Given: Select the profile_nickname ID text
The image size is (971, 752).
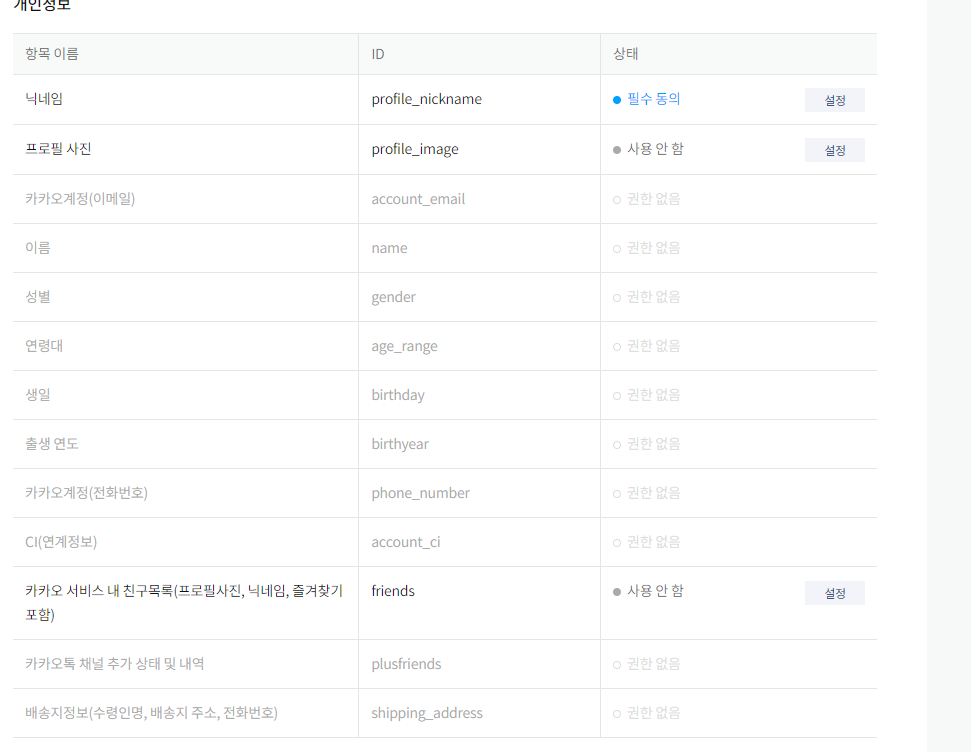Looking at the screenshot, I should tap(427, 99).
